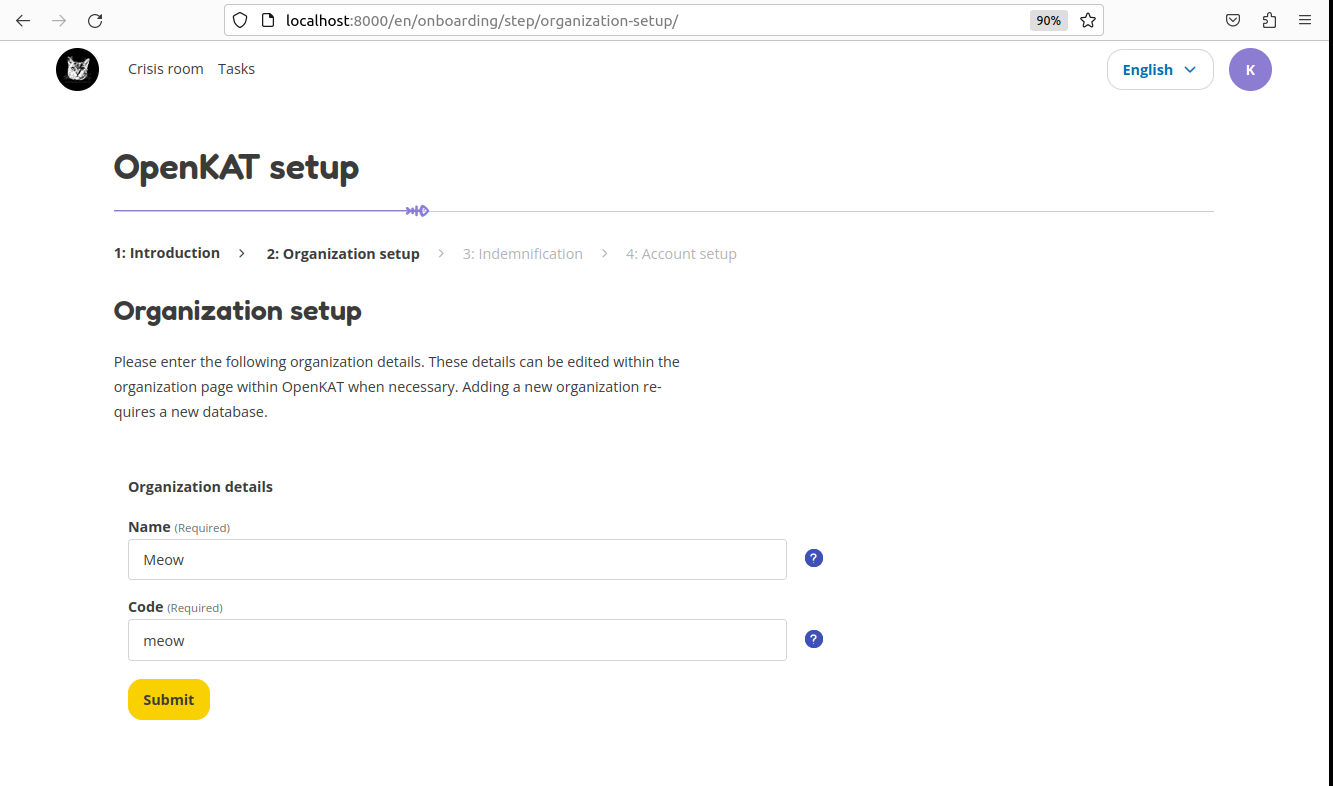Go back with browser back arrow
The image size is (1333, 786).
tap(23, 20)
